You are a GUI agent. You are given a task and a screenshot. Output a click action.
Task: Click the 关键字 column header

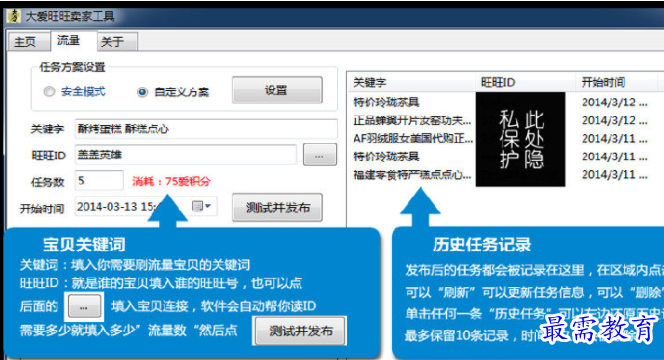click(411, 82)
